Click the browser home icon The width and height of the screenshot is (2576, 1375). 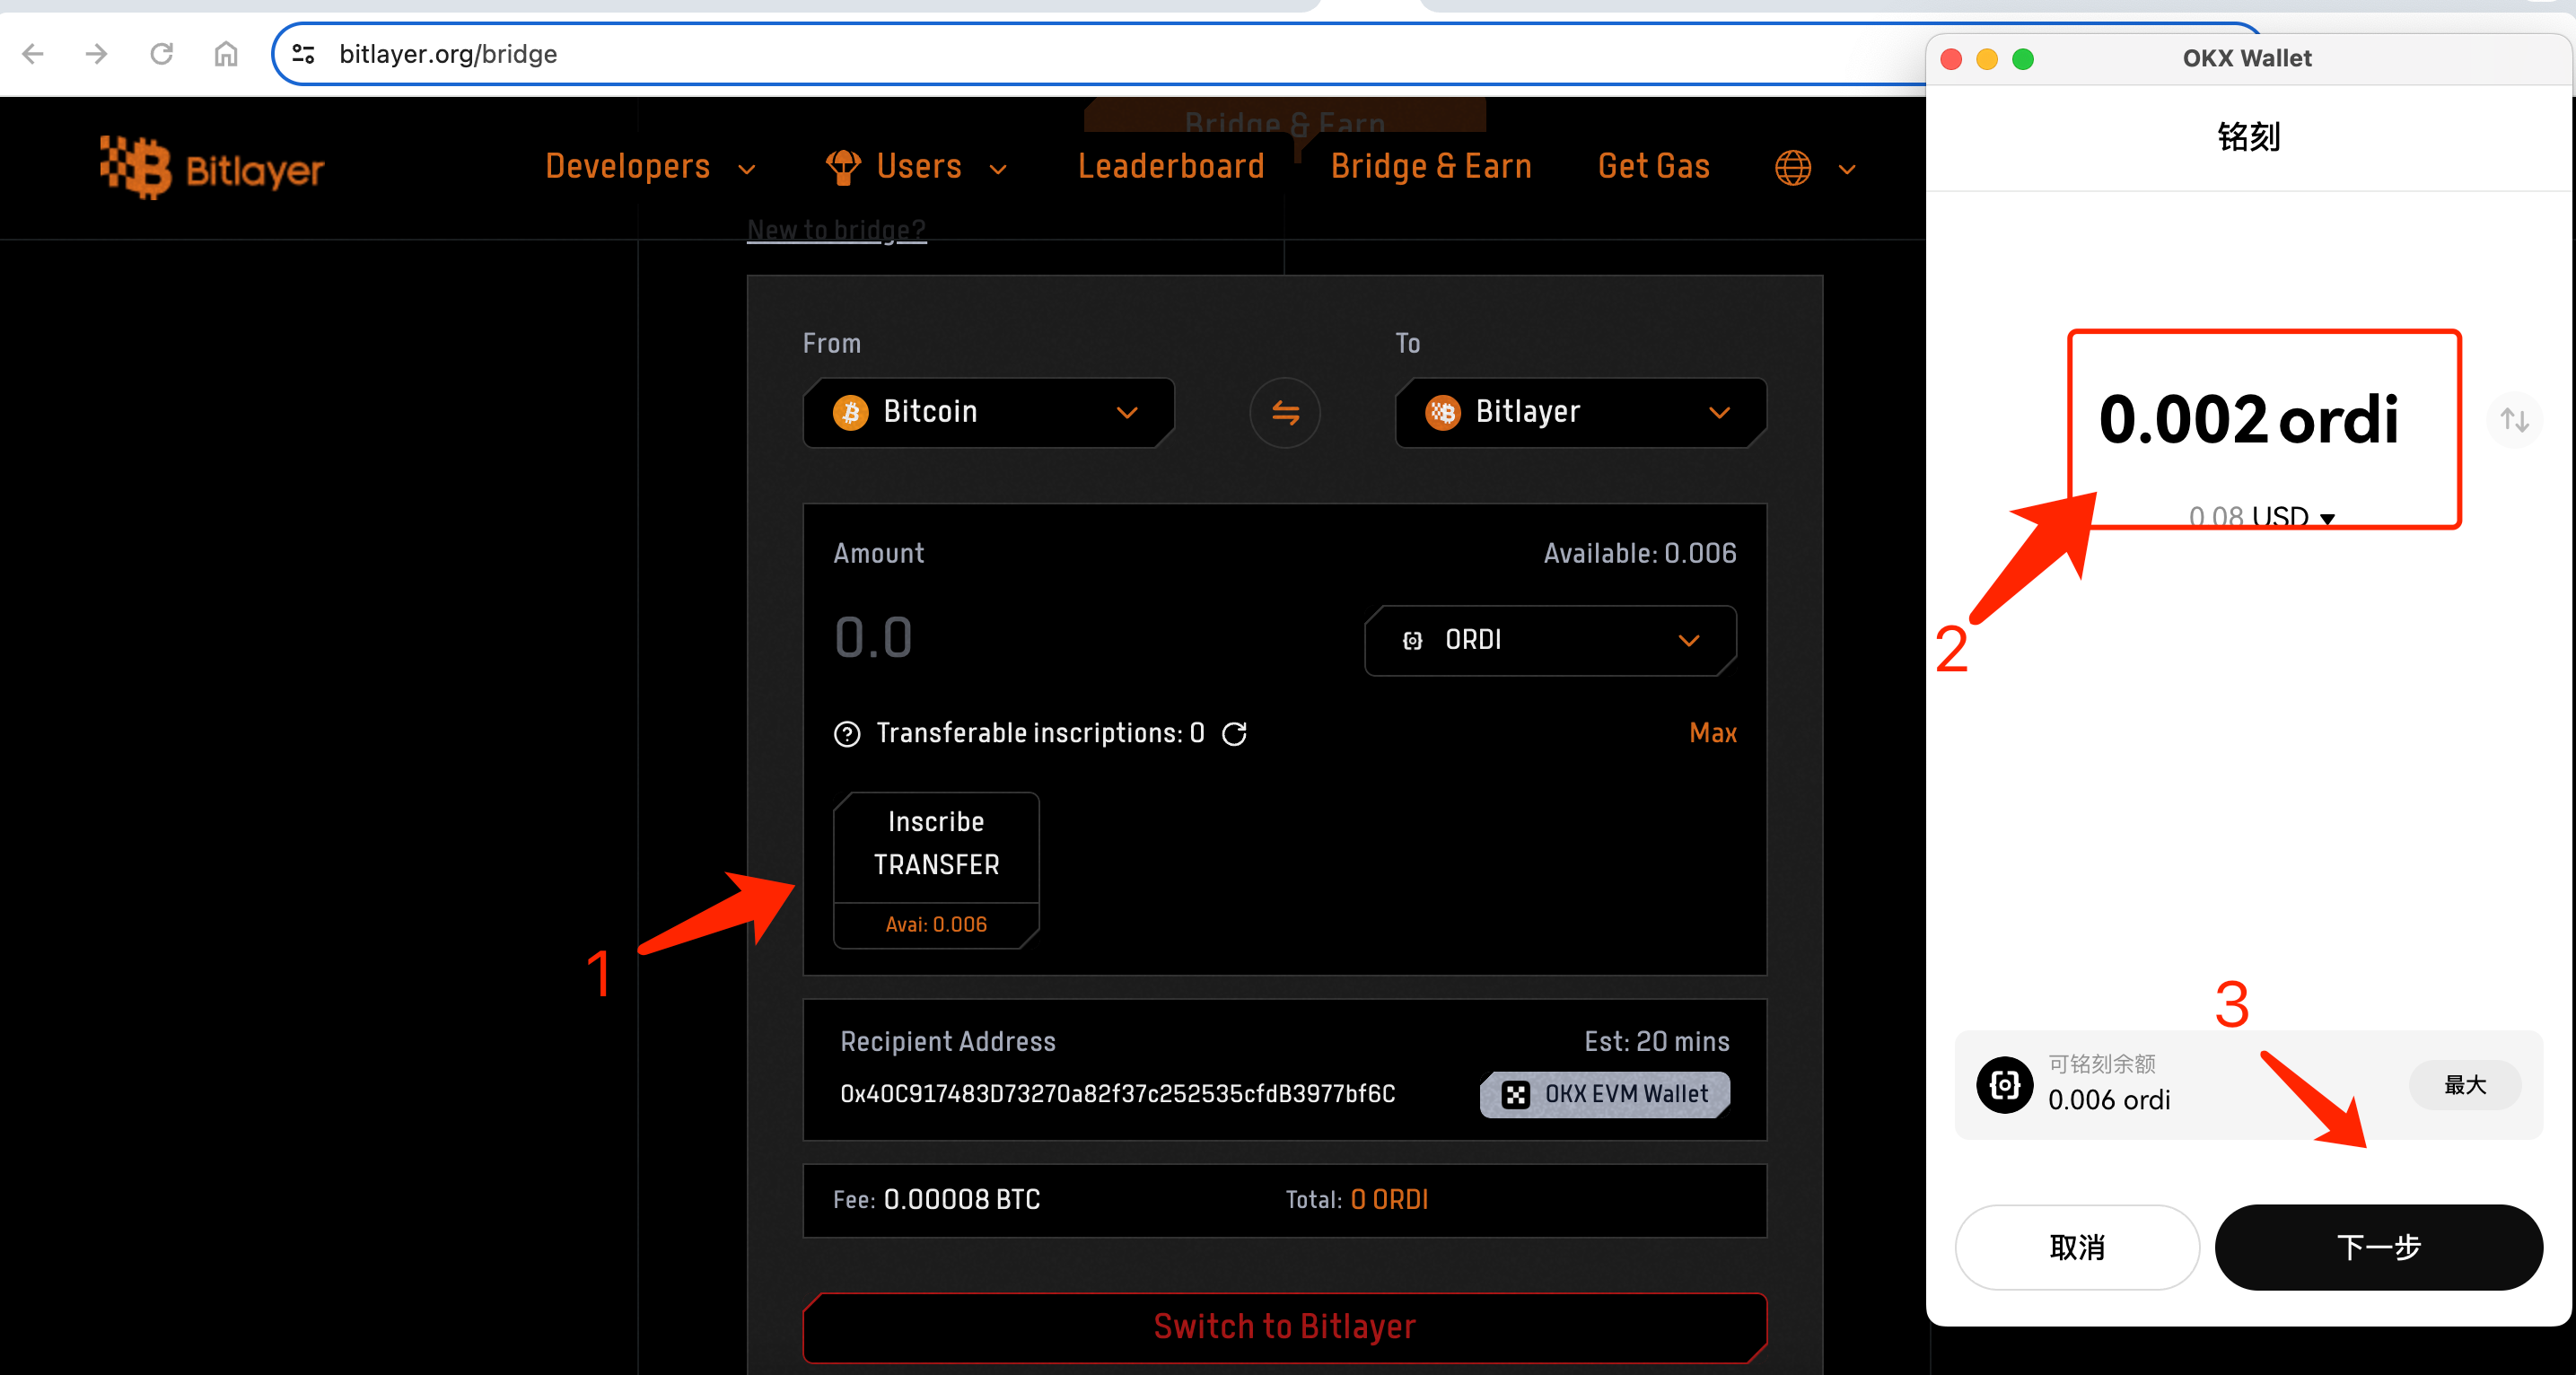(x=226, y=54)
